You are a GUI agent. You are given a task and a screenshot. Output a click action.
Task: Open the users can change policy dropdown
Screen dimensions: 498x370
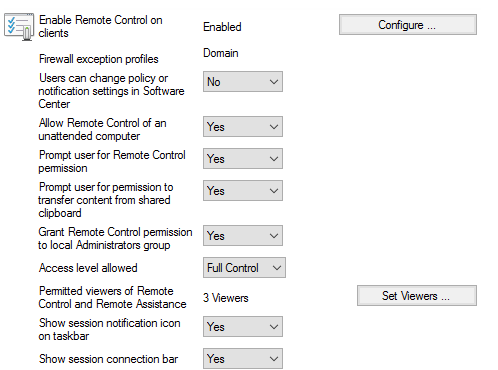click(x=243, y=81)
